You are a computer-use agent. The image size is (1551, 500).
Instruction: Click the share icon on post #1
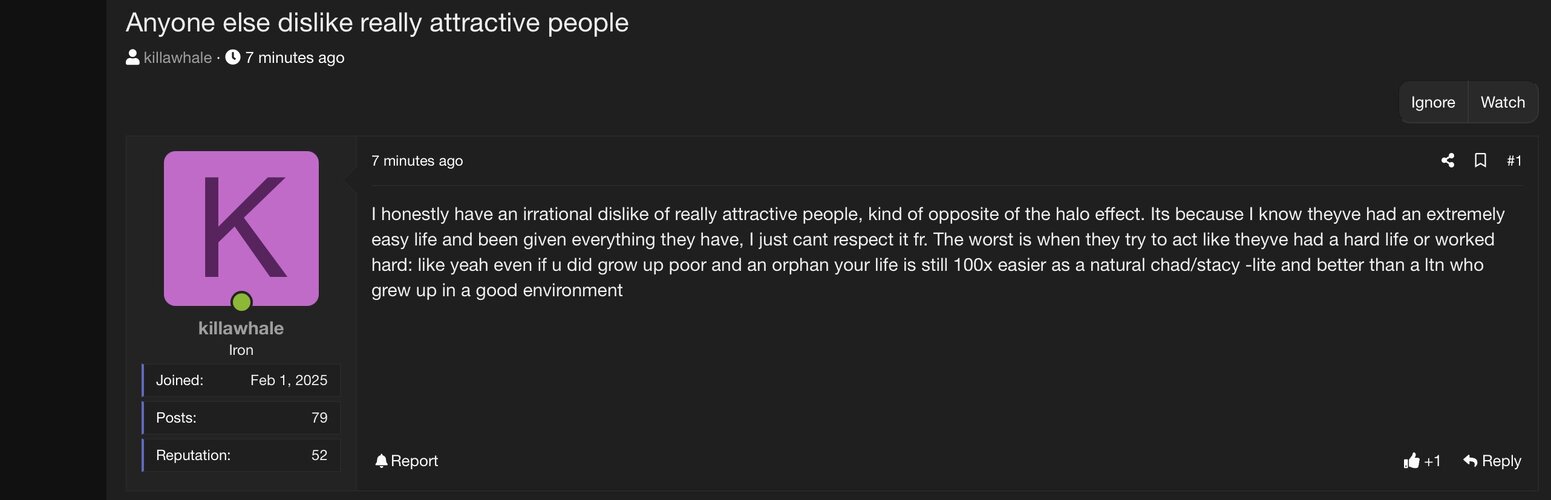[1447, 160]
